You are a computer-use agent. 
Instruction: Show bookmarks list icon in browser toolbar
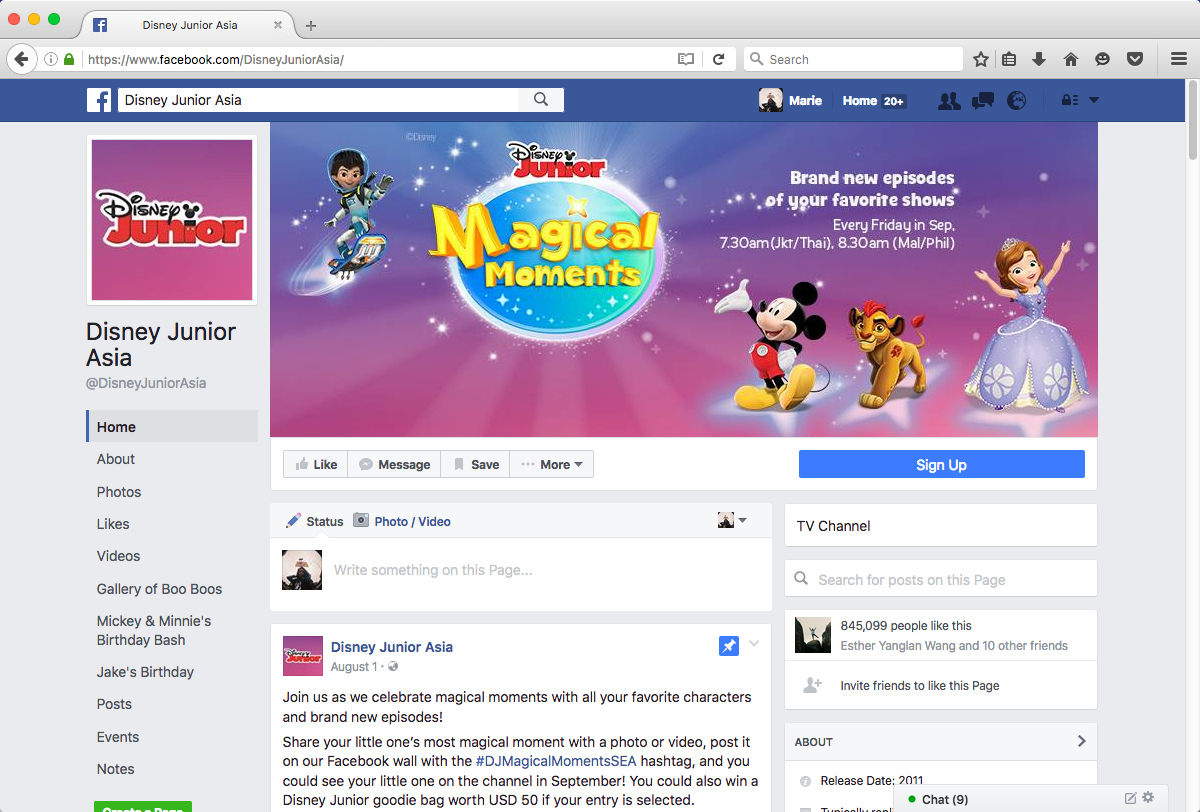pyautogui.click(x=1009, y=59)
